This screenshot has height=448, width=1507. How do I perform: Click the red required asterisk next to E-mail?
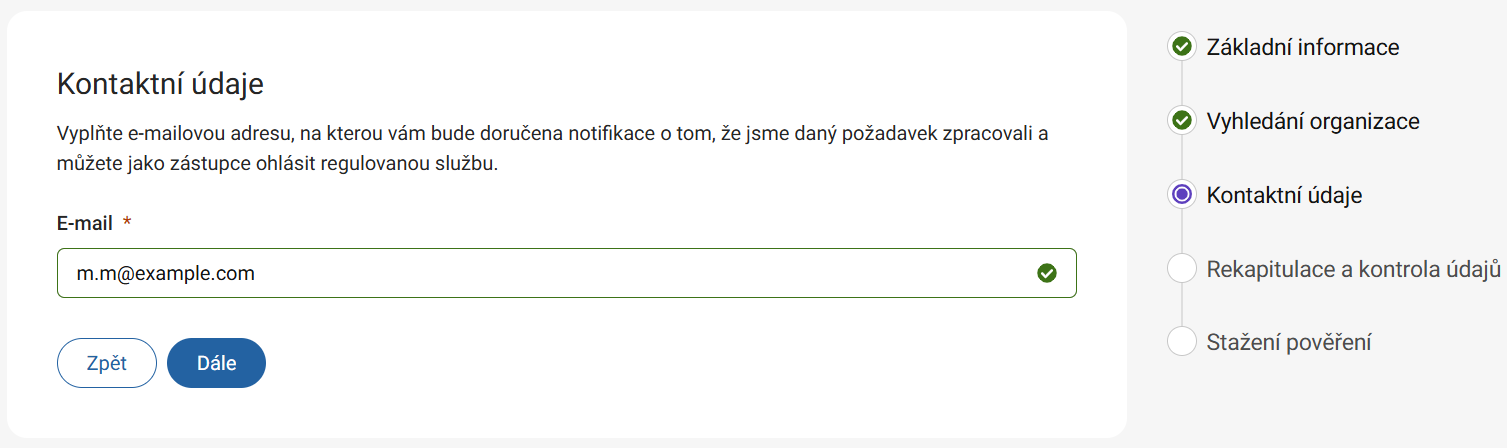coord(127,224)
